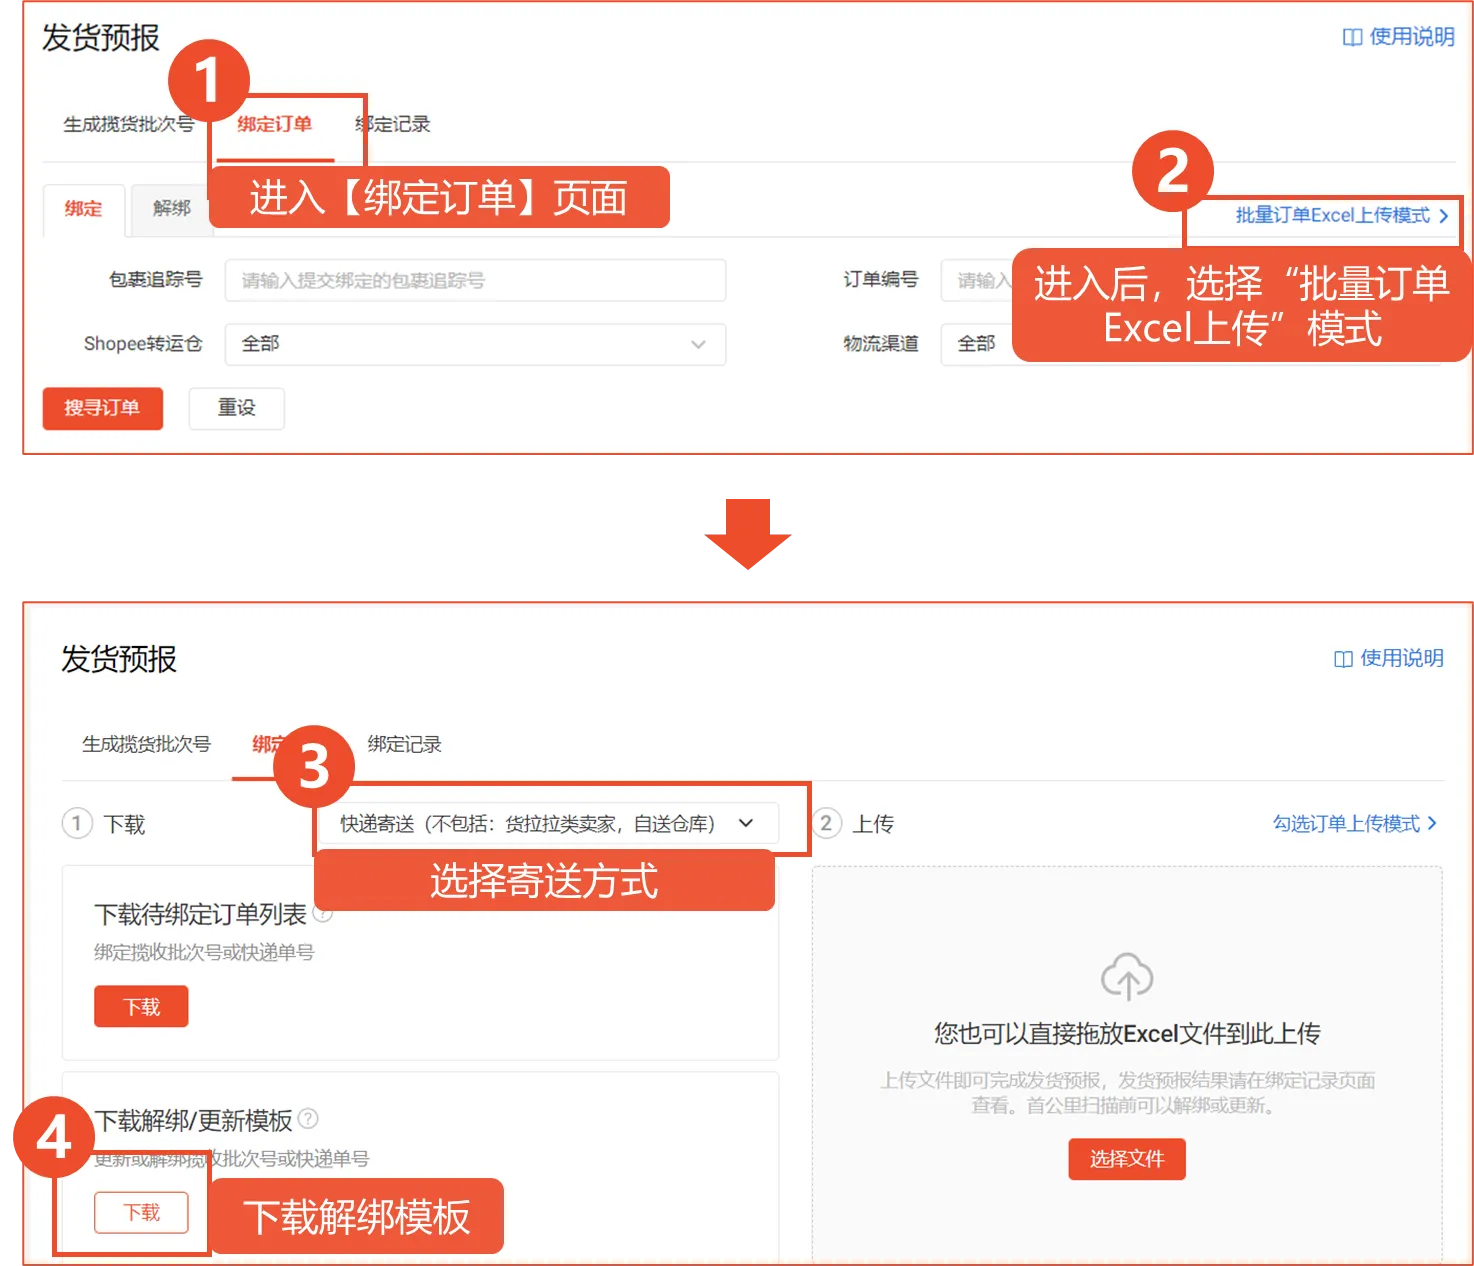The height and width of the screenshot is (1266, 1474).
Task: Click chevron arrow after 批量订单Excel上传模式
Action: click(x=1447, y=216)
